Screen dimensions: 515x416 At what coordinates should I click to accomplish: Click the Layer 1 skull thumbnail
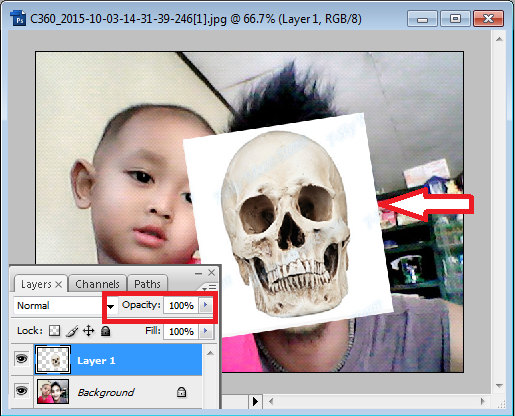point(53,359)
